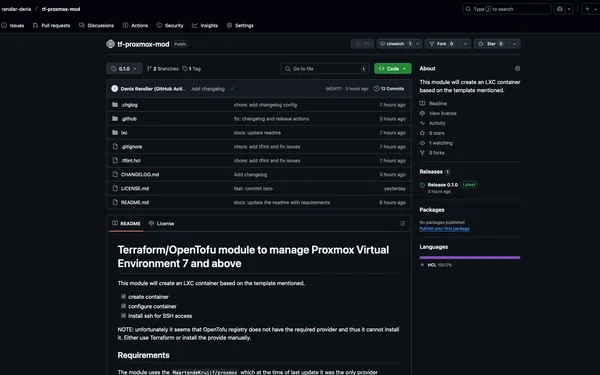This screenshot has height=375, width=600.
Task: Click the commit status check mark
Action: (x=232, y=89)
